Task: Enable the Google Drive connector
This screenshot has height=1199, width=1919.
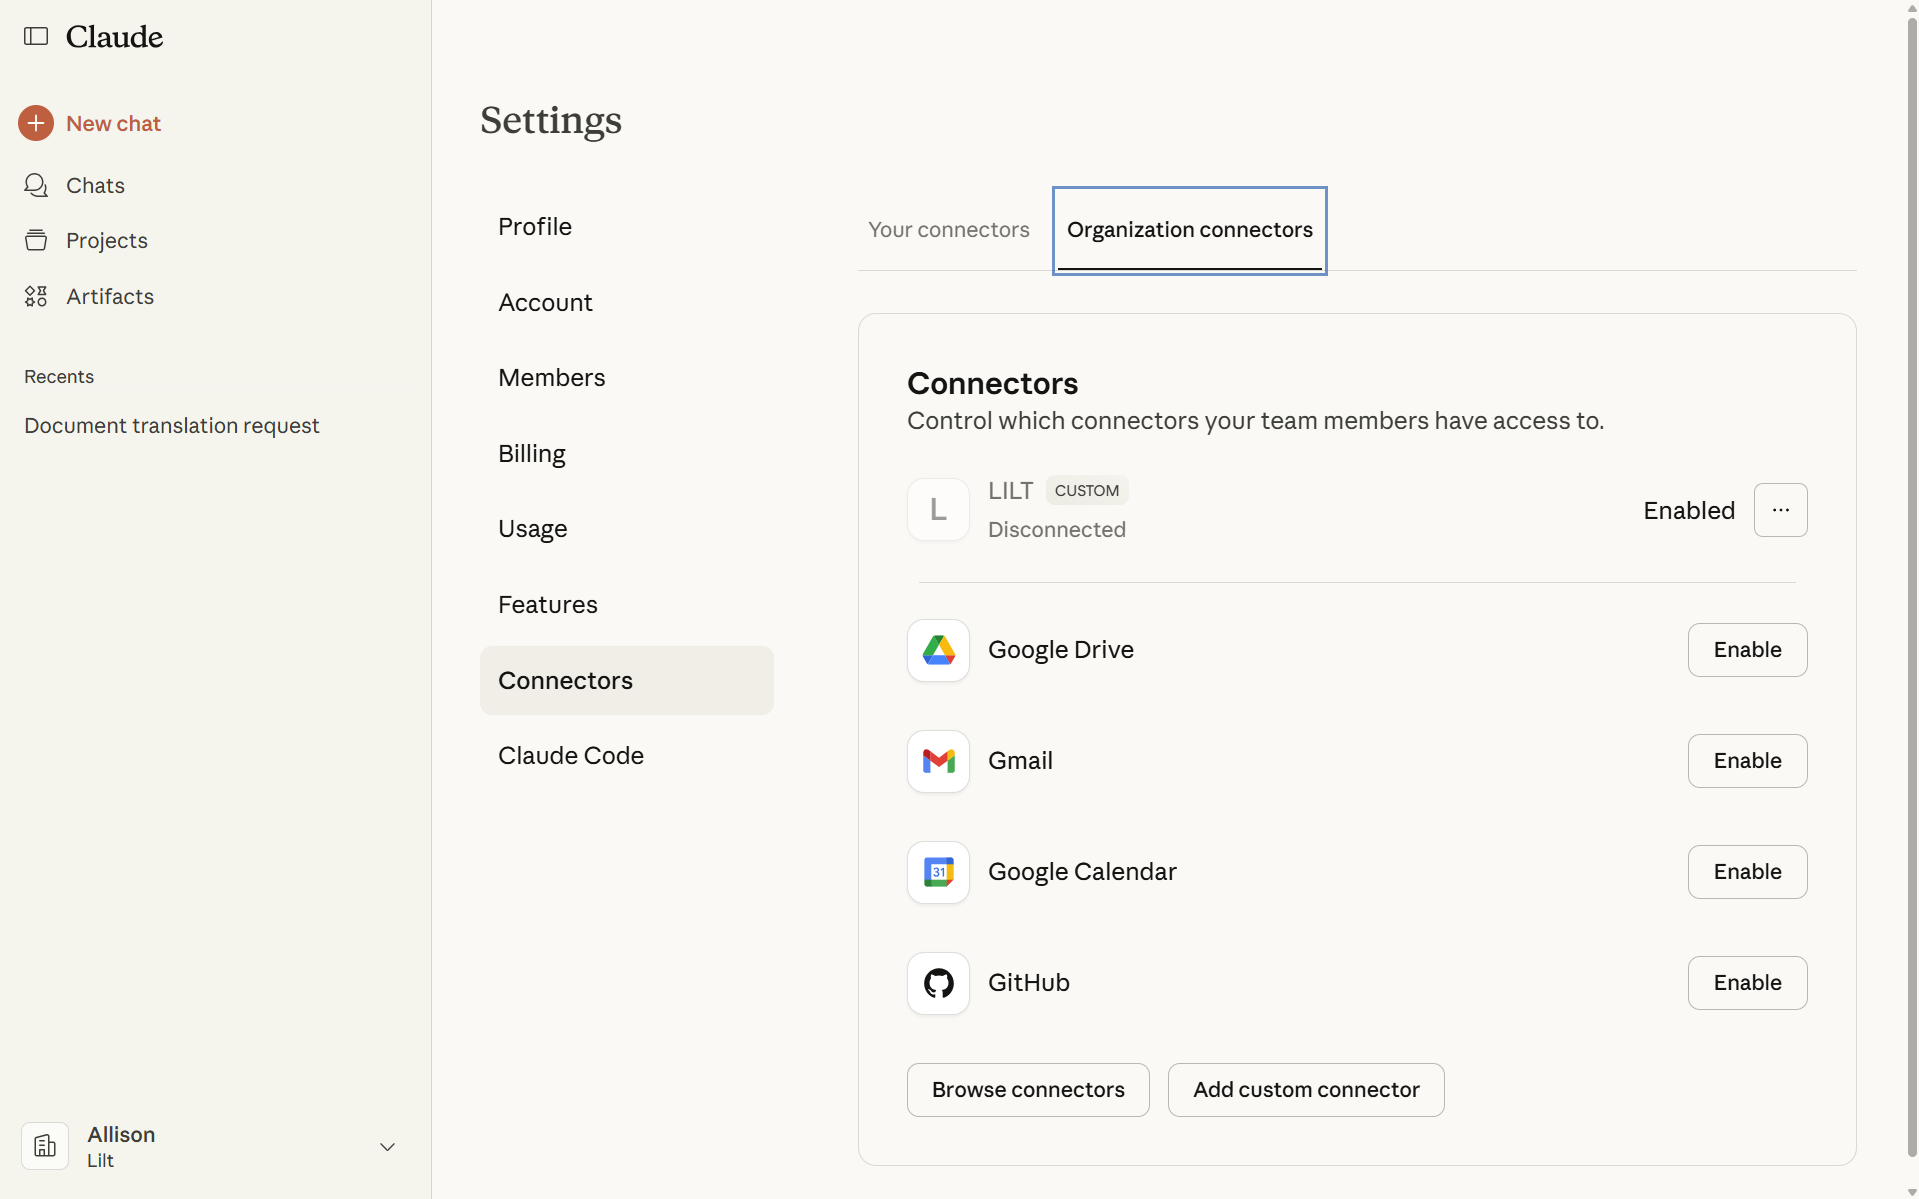Action: 1747,650
